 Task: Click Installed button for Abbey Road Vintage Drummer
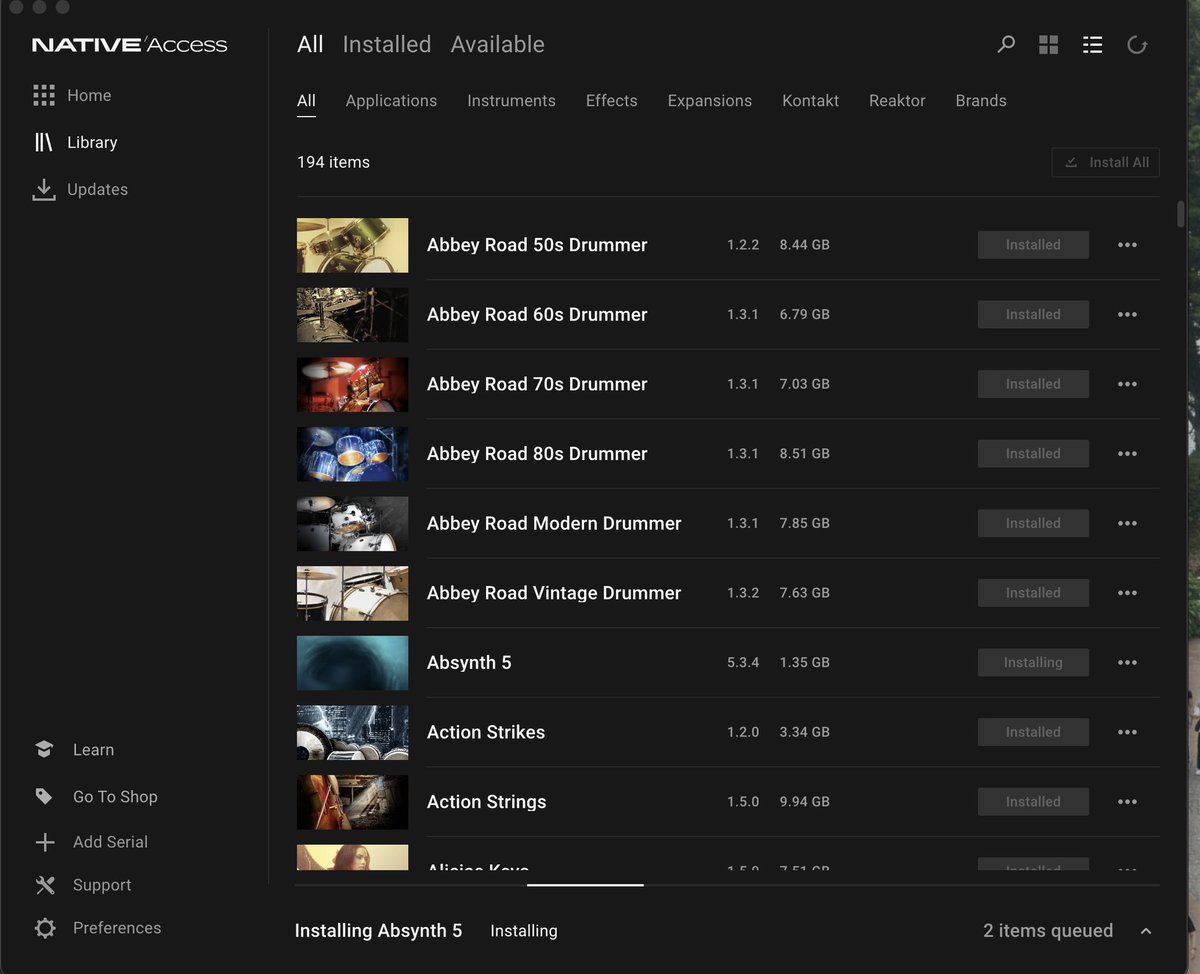tap(1033, 593)
